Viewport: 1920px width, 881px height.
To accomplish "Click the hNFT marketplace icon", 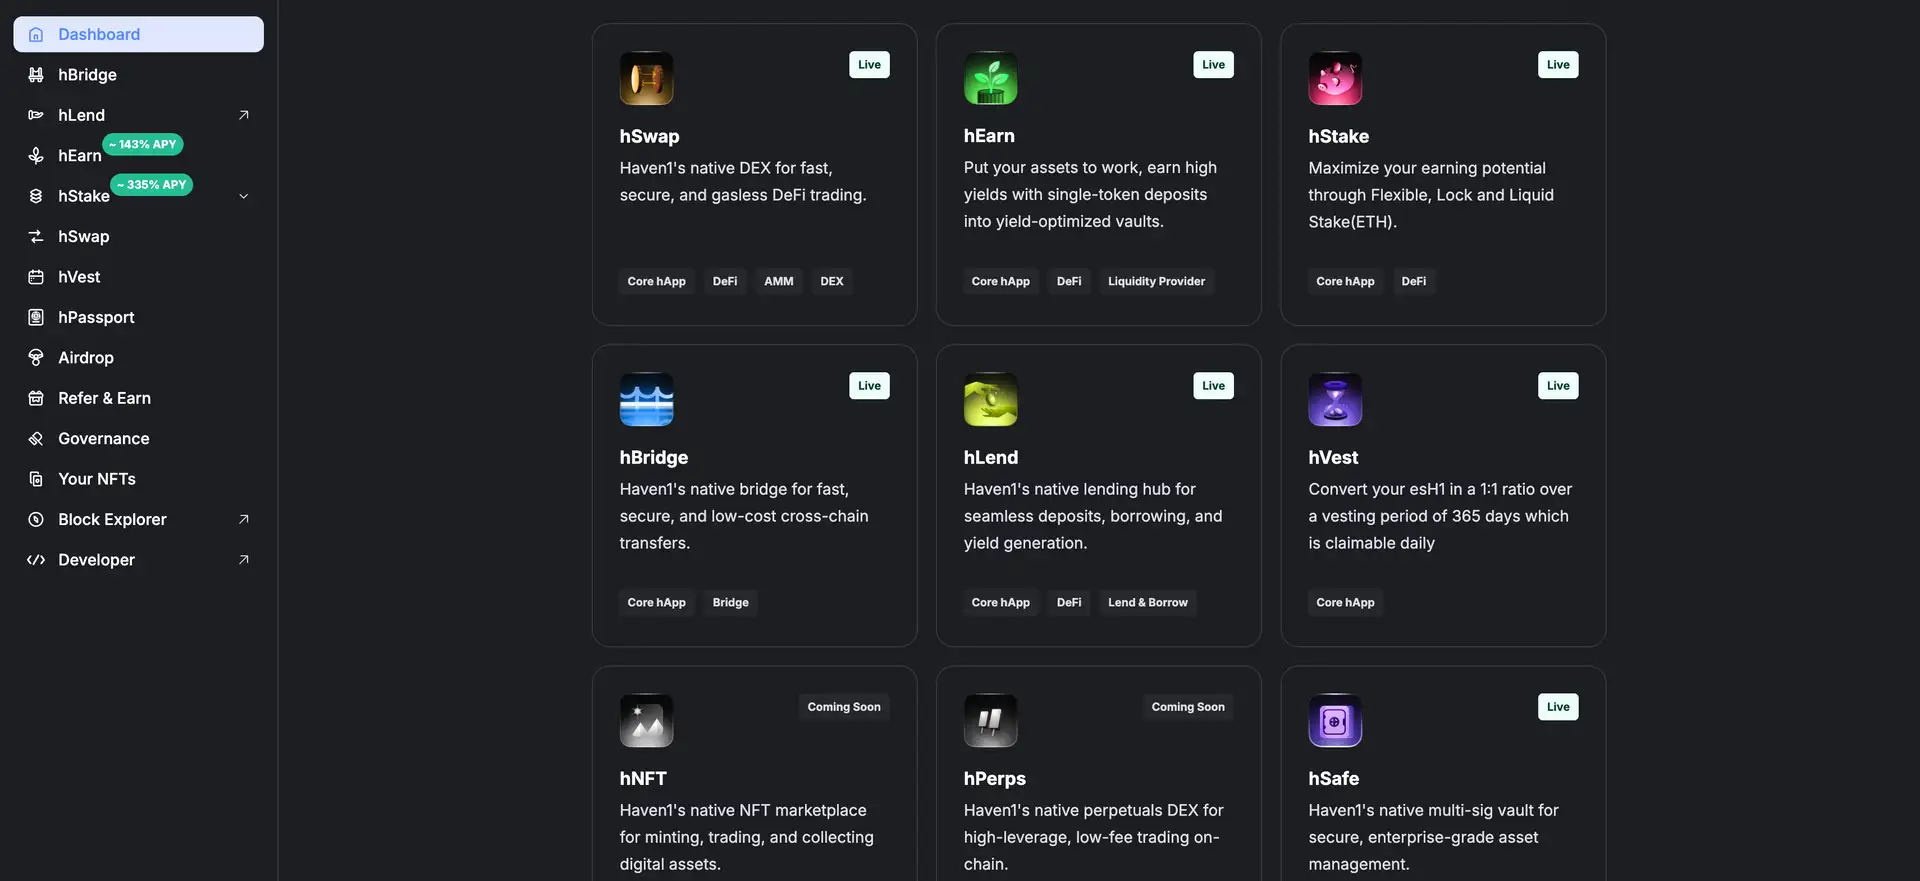I will [x=646, y=720].
